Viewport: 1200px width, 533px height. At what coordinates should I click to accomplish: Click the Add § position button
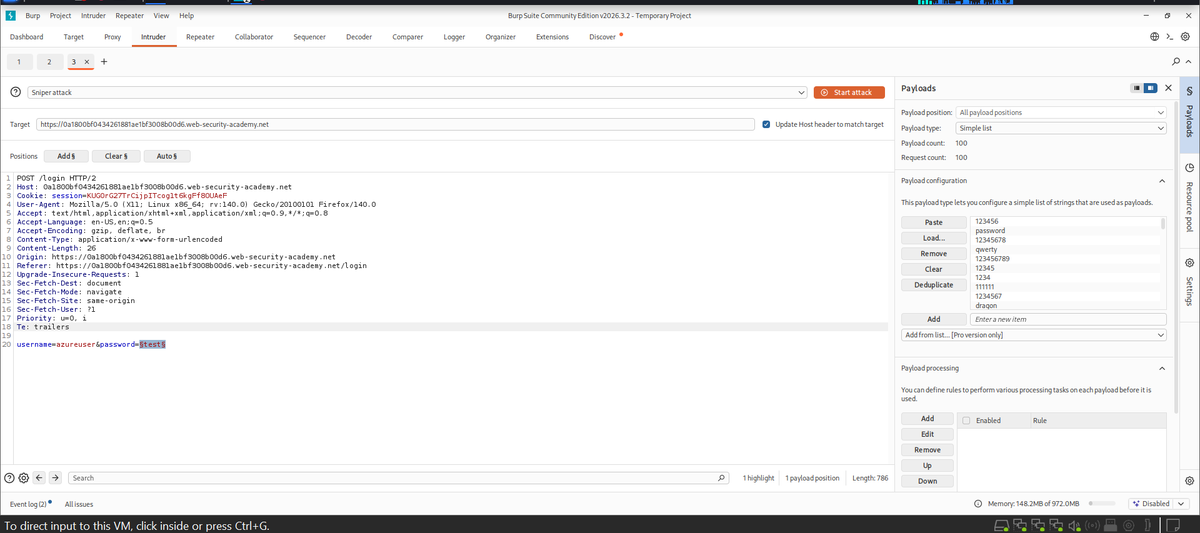click(67, 156)
